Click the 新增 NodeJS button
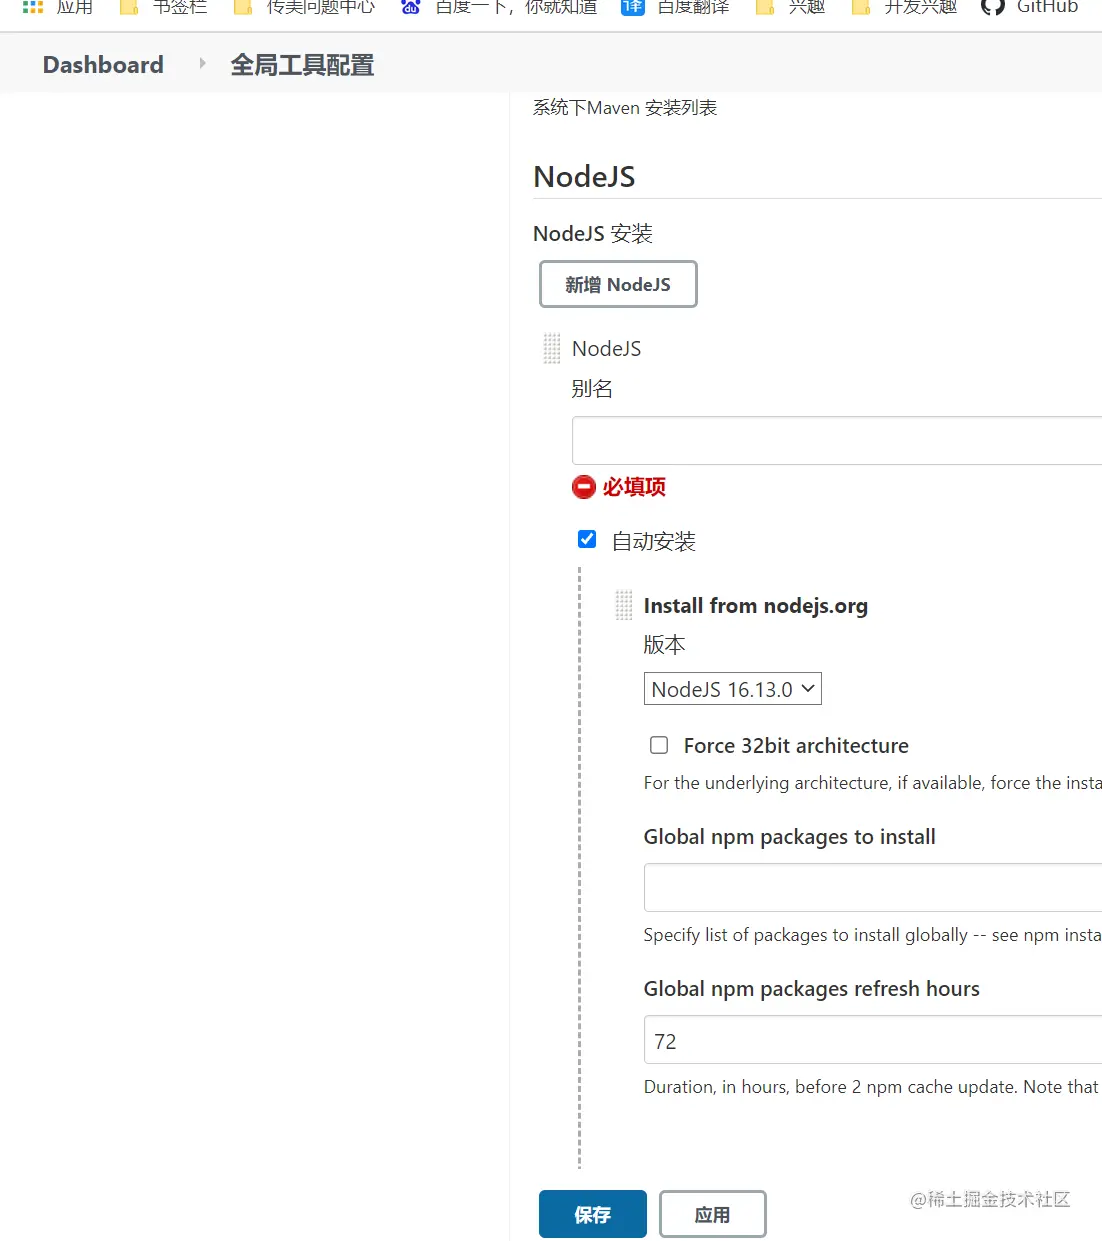The height and width of the screenshot is (1241, 1102). 618,284
